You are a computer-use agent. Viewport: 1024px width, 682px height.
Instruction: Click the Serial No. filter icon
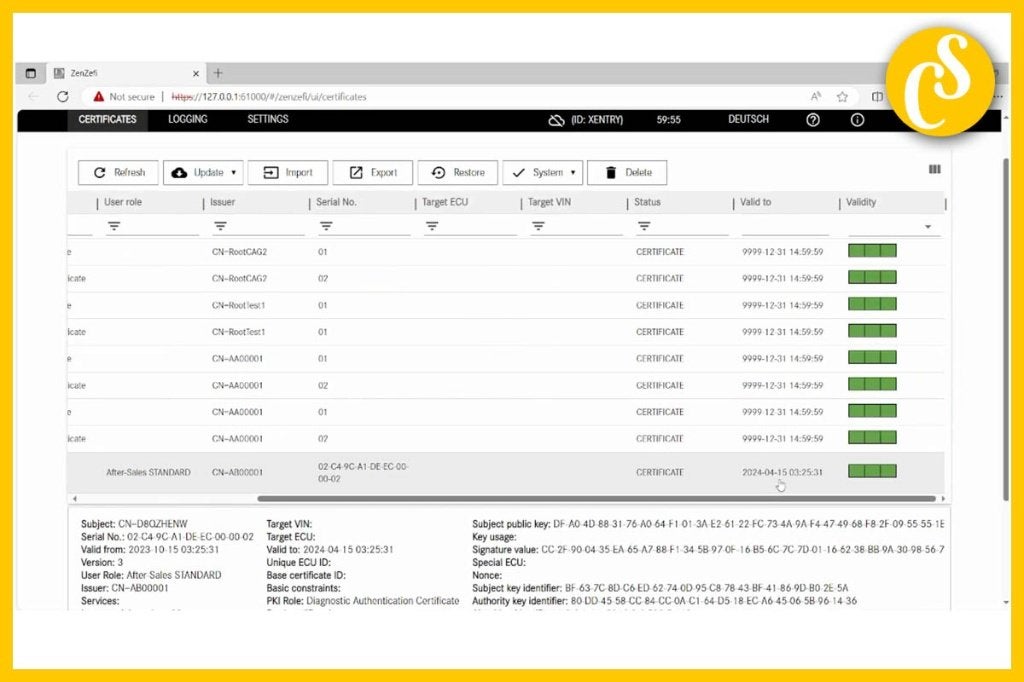(x=326, y=226)
